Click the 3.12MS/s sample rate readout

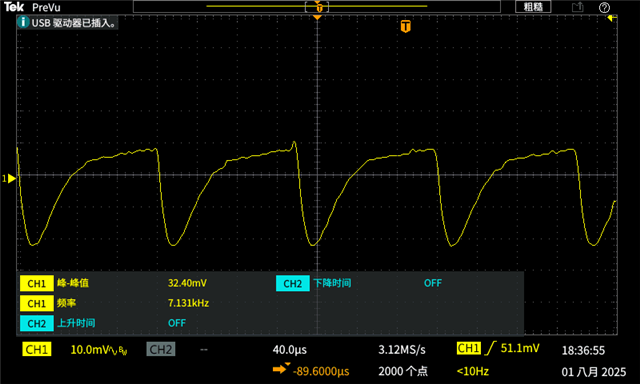pos(402,350)
